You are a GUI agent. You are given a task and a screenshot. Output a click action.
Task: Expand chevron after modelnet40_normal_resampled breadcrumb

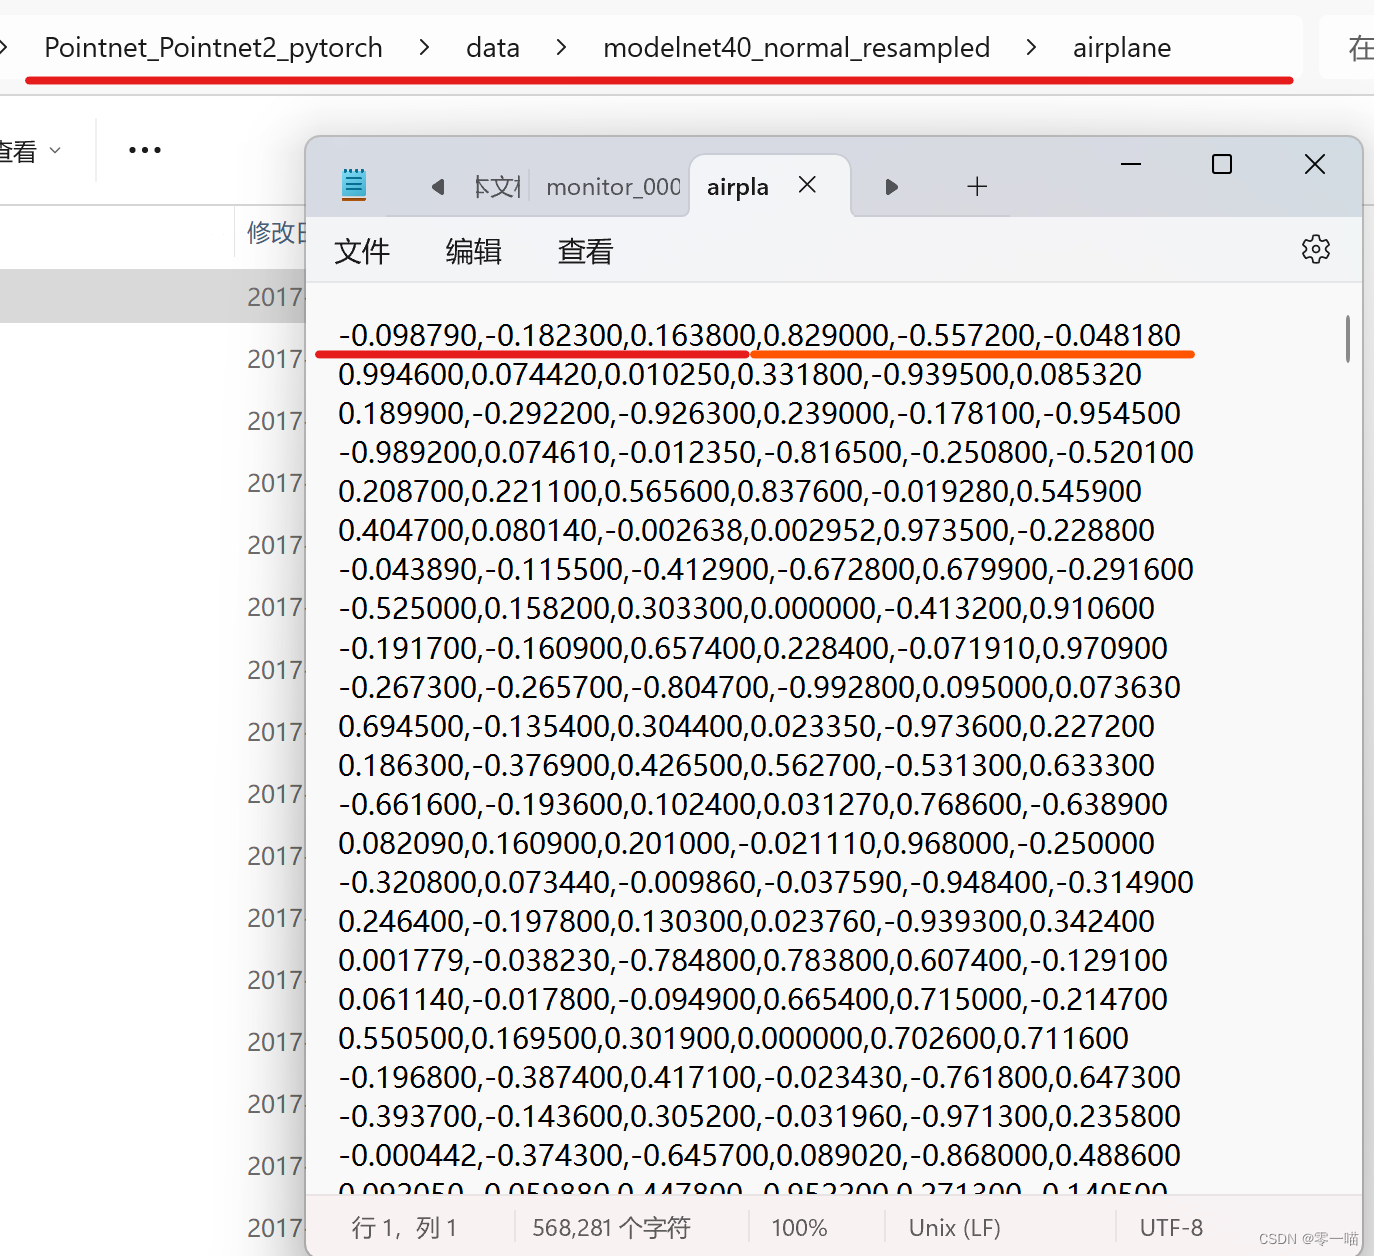(x=1031, y=47)
